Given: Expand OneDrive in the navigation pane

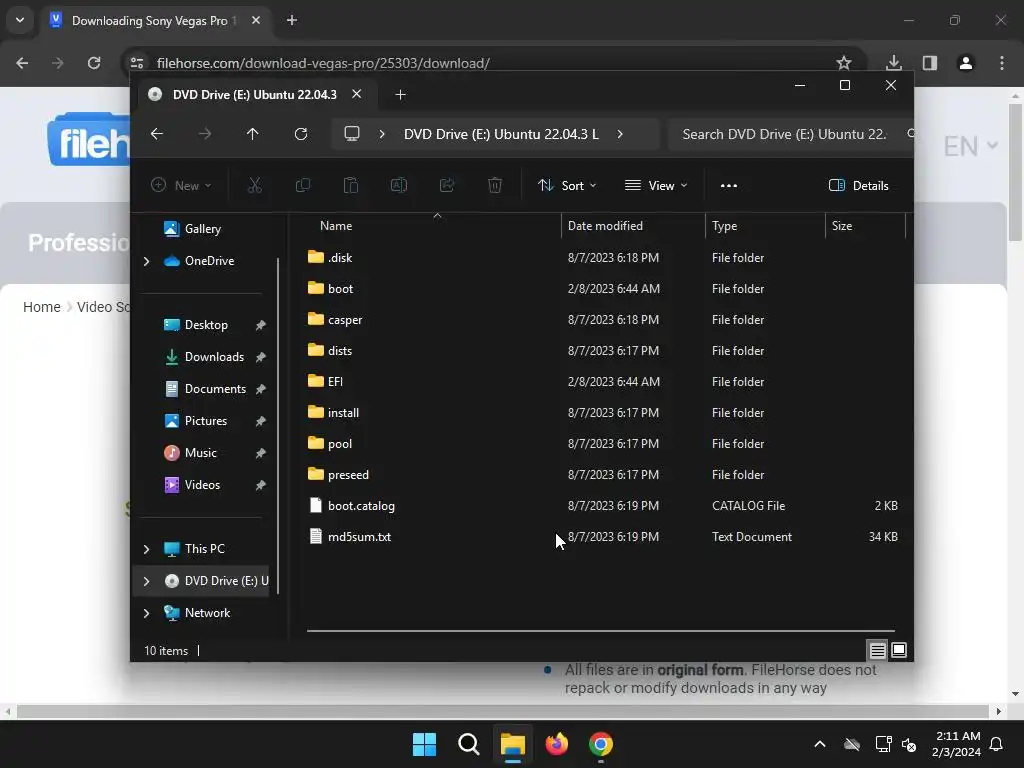Looking at the screenshot, I should click(146, 261).
